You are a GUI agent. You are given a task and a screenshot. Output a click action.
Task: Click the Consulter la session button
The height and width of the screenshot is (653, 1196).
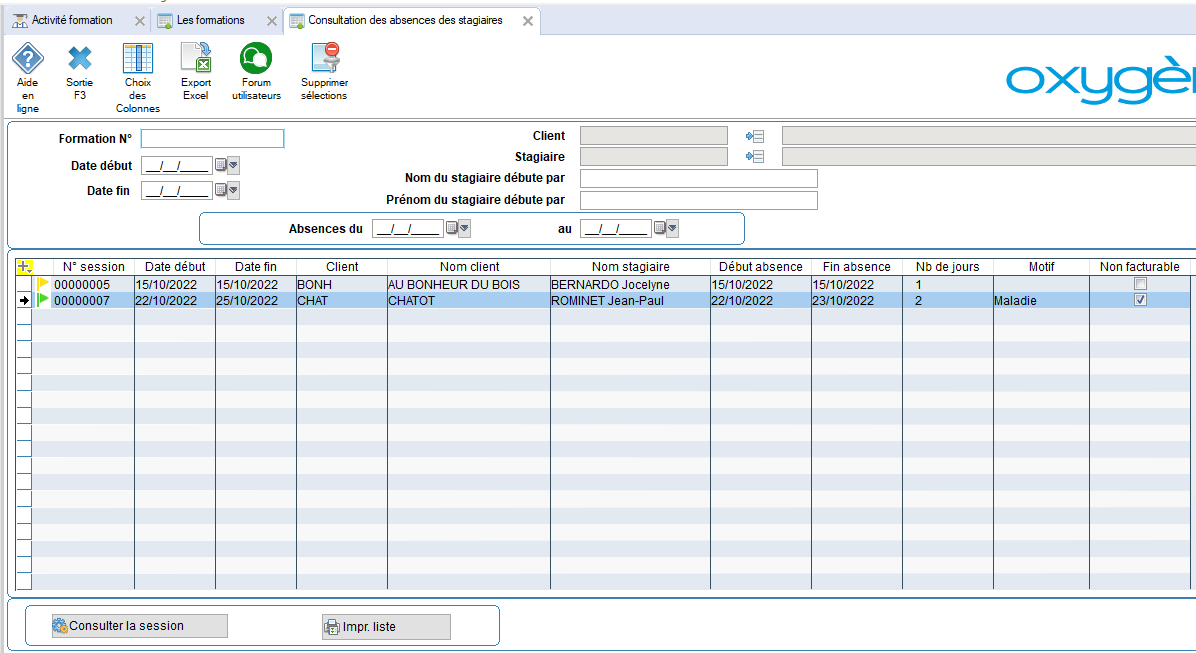(127, 626)
